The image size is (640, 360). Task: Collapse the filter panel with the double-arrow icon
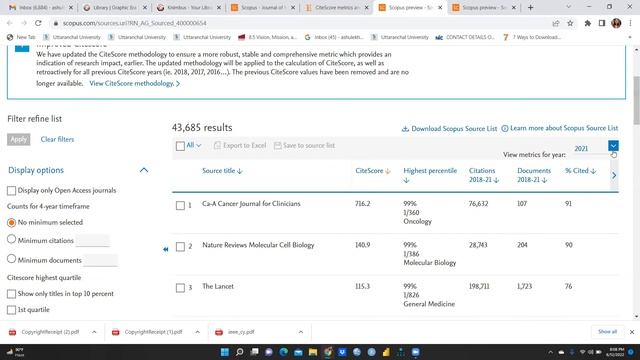click(x=165, y=249)
